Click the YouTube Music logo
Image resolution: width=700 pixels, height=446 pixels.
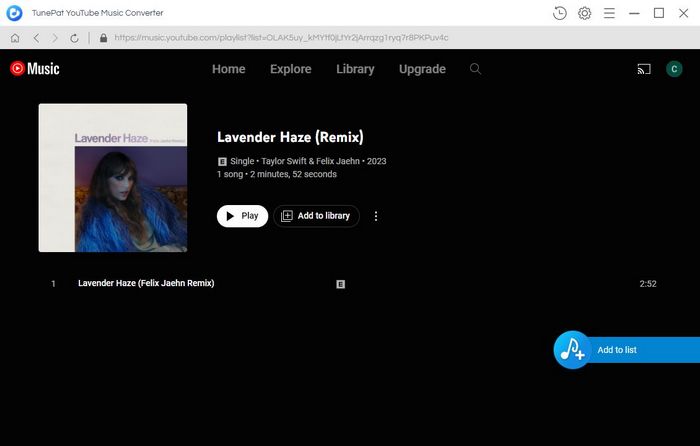pos(35,69)
